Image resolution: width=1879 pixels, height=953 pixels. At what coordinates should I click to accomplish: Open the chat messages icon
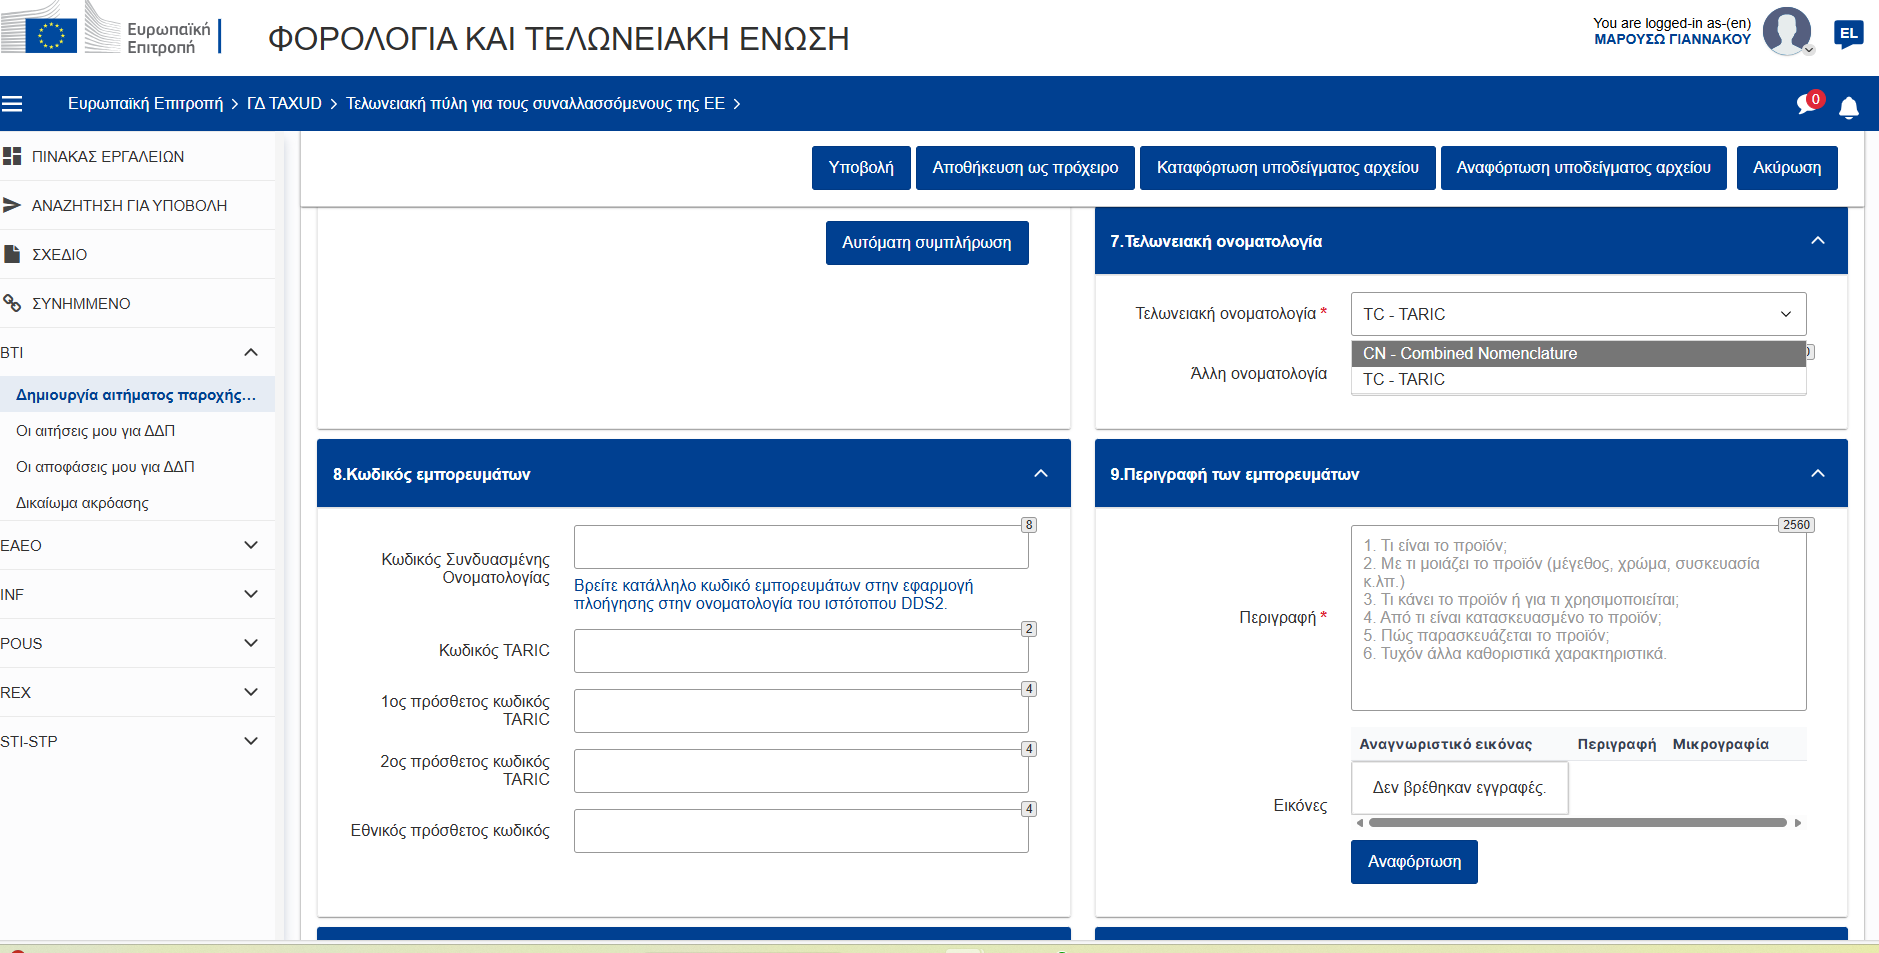pyautogui.click(x=1807, y=104)
